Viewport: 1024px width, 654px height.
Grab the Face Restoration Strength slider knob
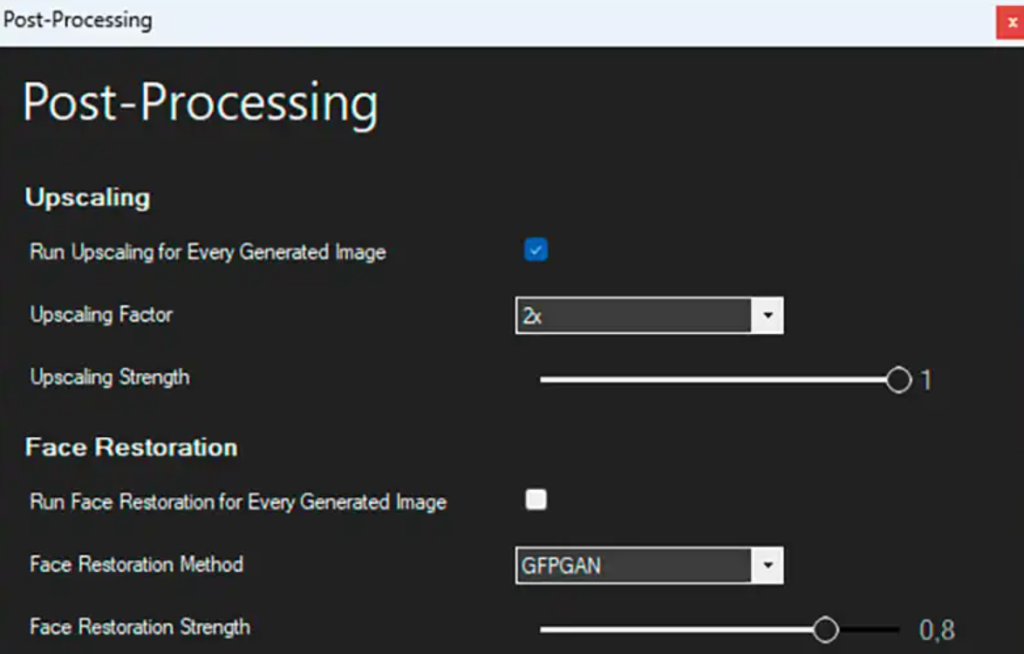(x=827, y=629)
